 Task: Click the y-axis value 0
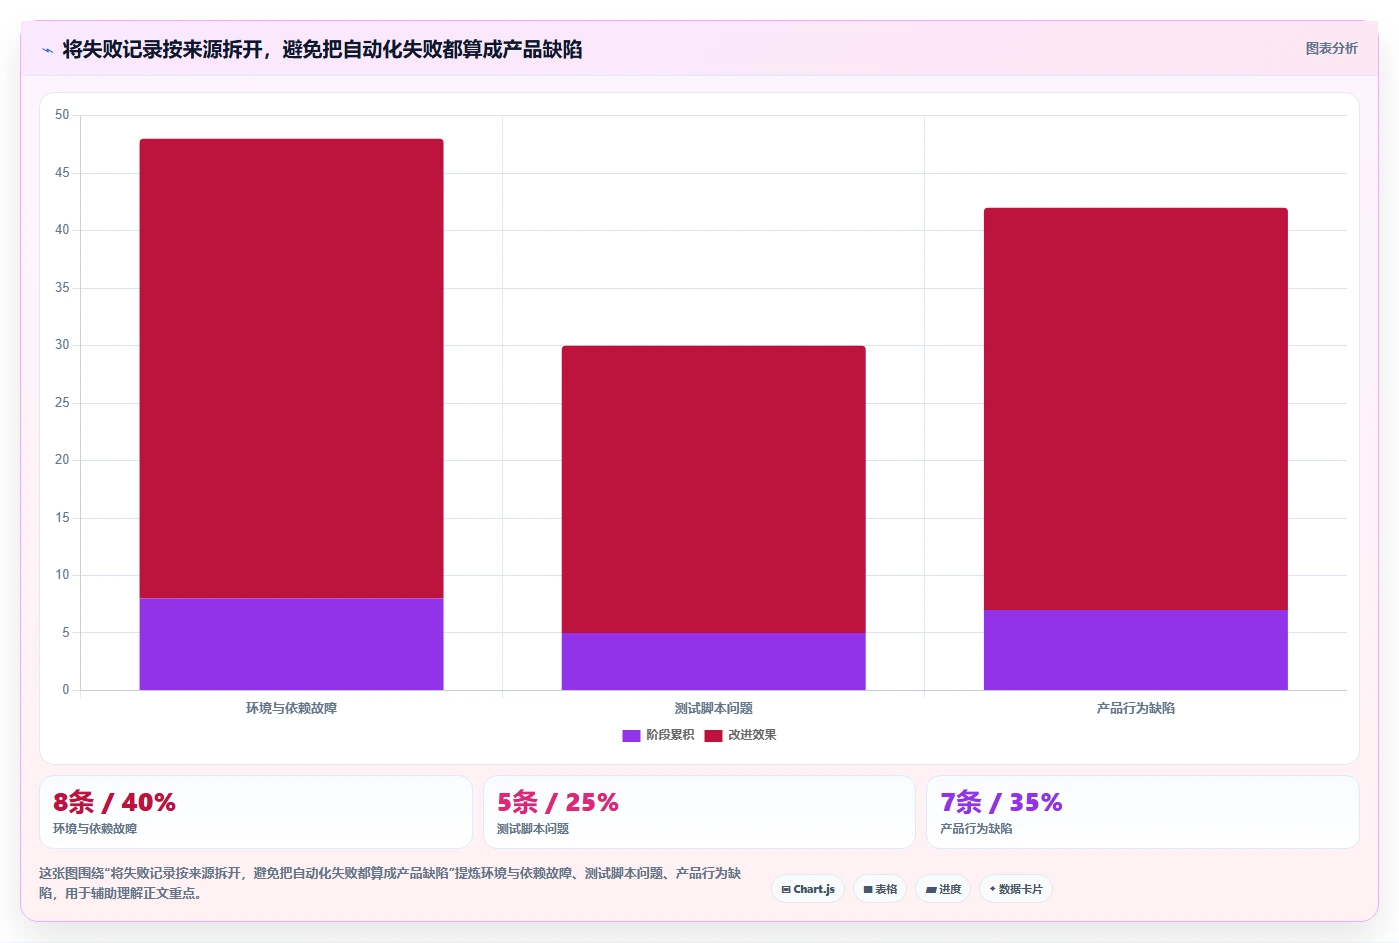65,690
